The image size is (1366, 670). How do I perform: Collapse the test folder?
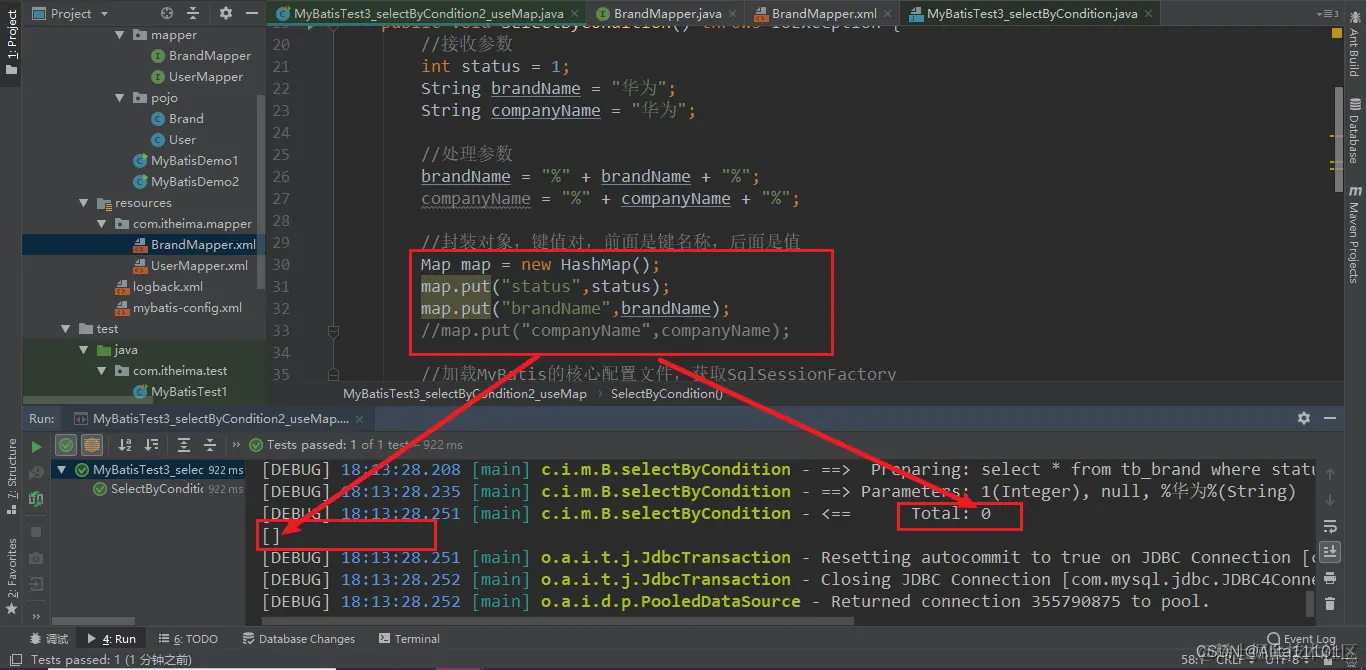coord(67,329)
